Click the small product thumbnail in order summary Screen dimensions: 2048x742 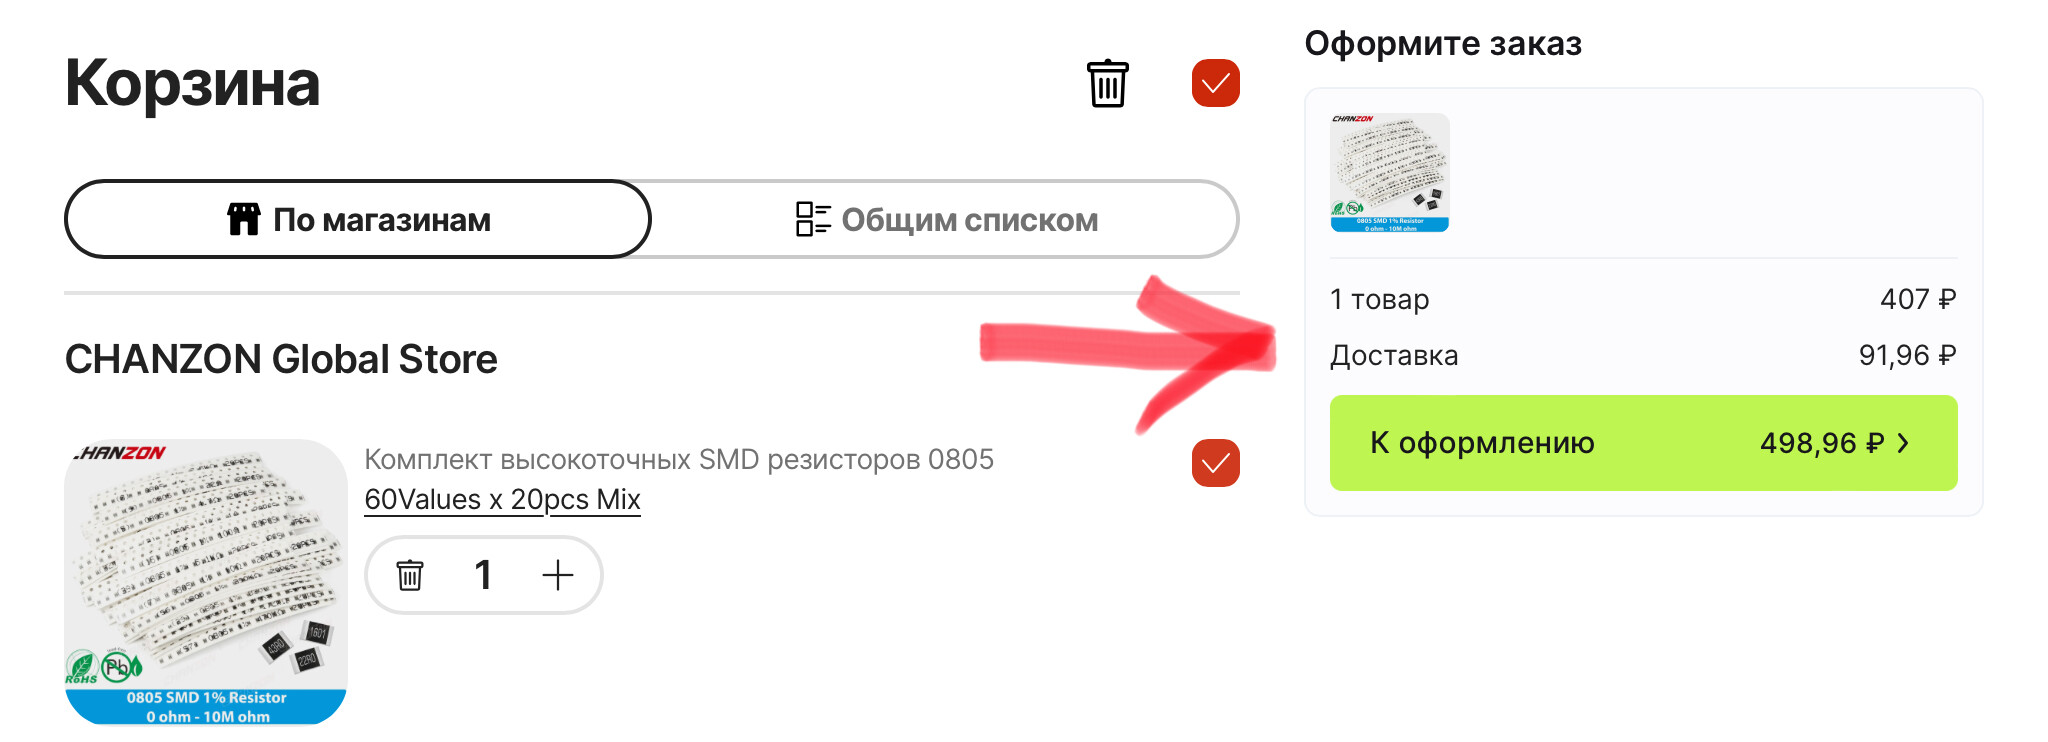click(1389, 172)
